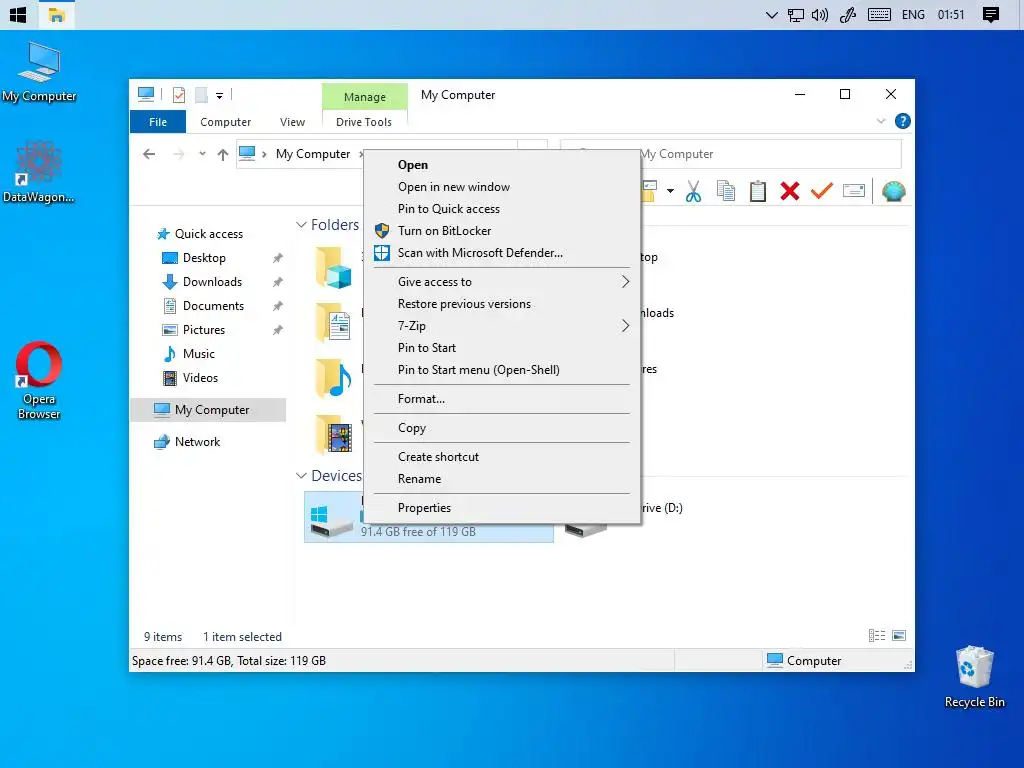This screenshot has height=768, width=1024.
Task: Select Pin to Start menu (Open-Shell)
Action: coord(502,370)
